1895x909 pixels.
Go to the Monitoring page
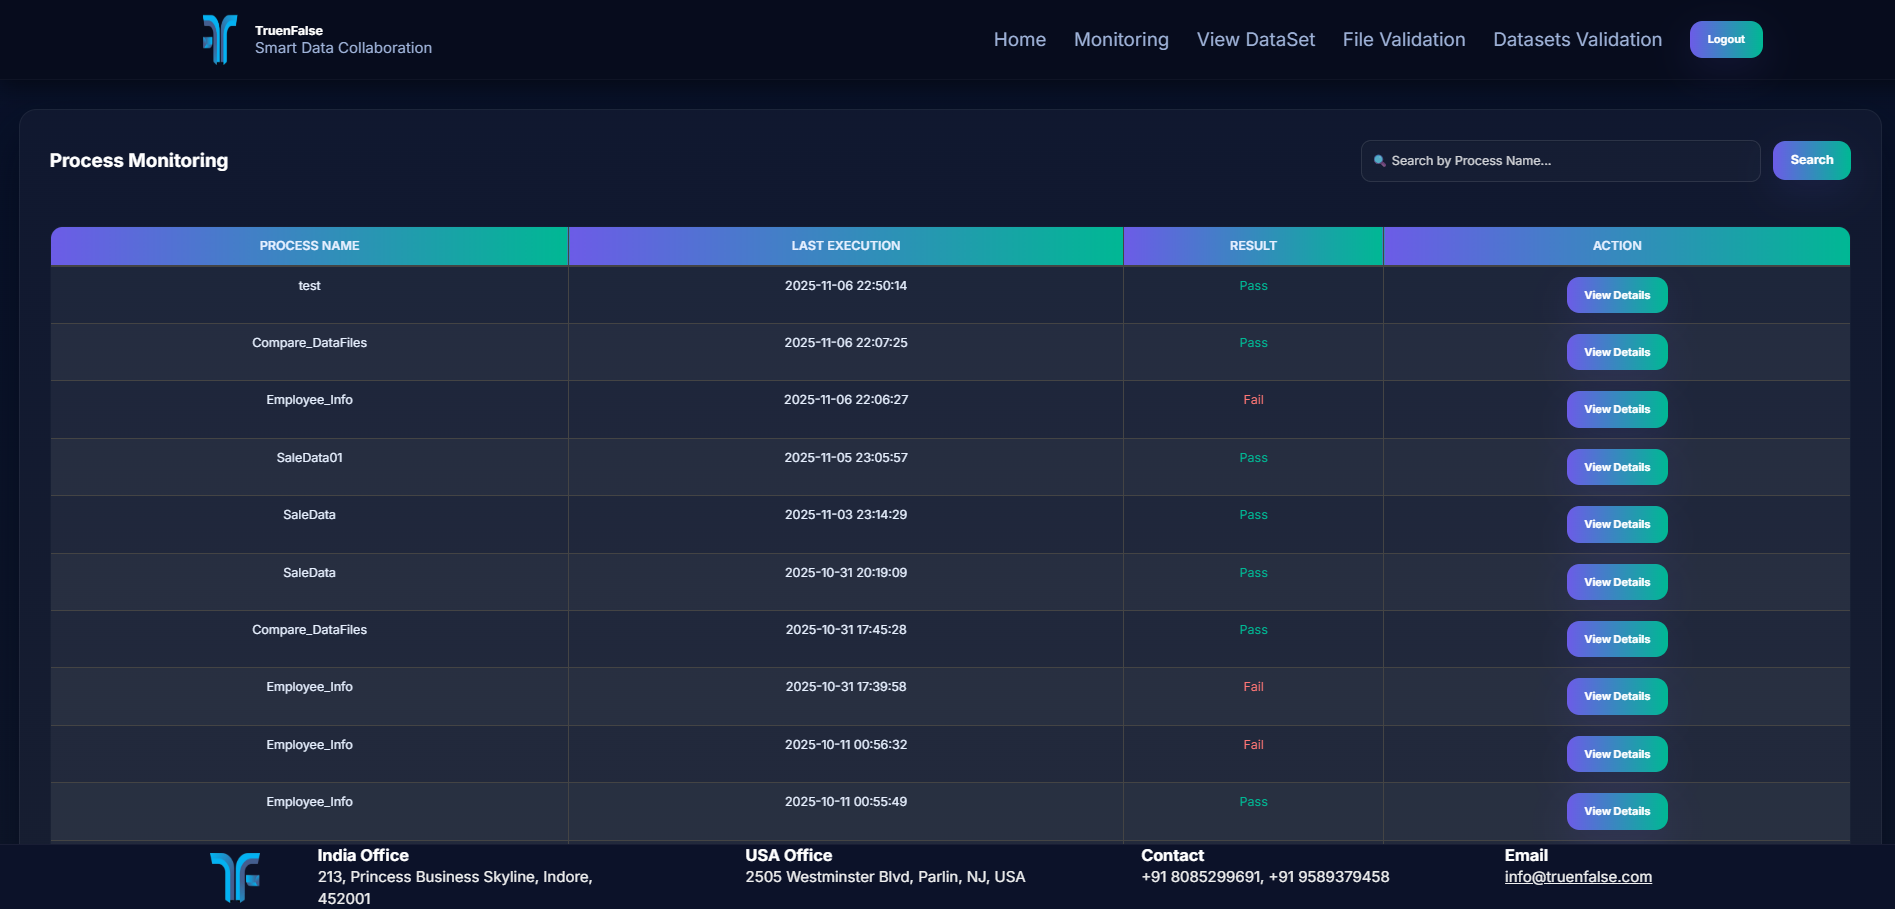coord(1121,40)
